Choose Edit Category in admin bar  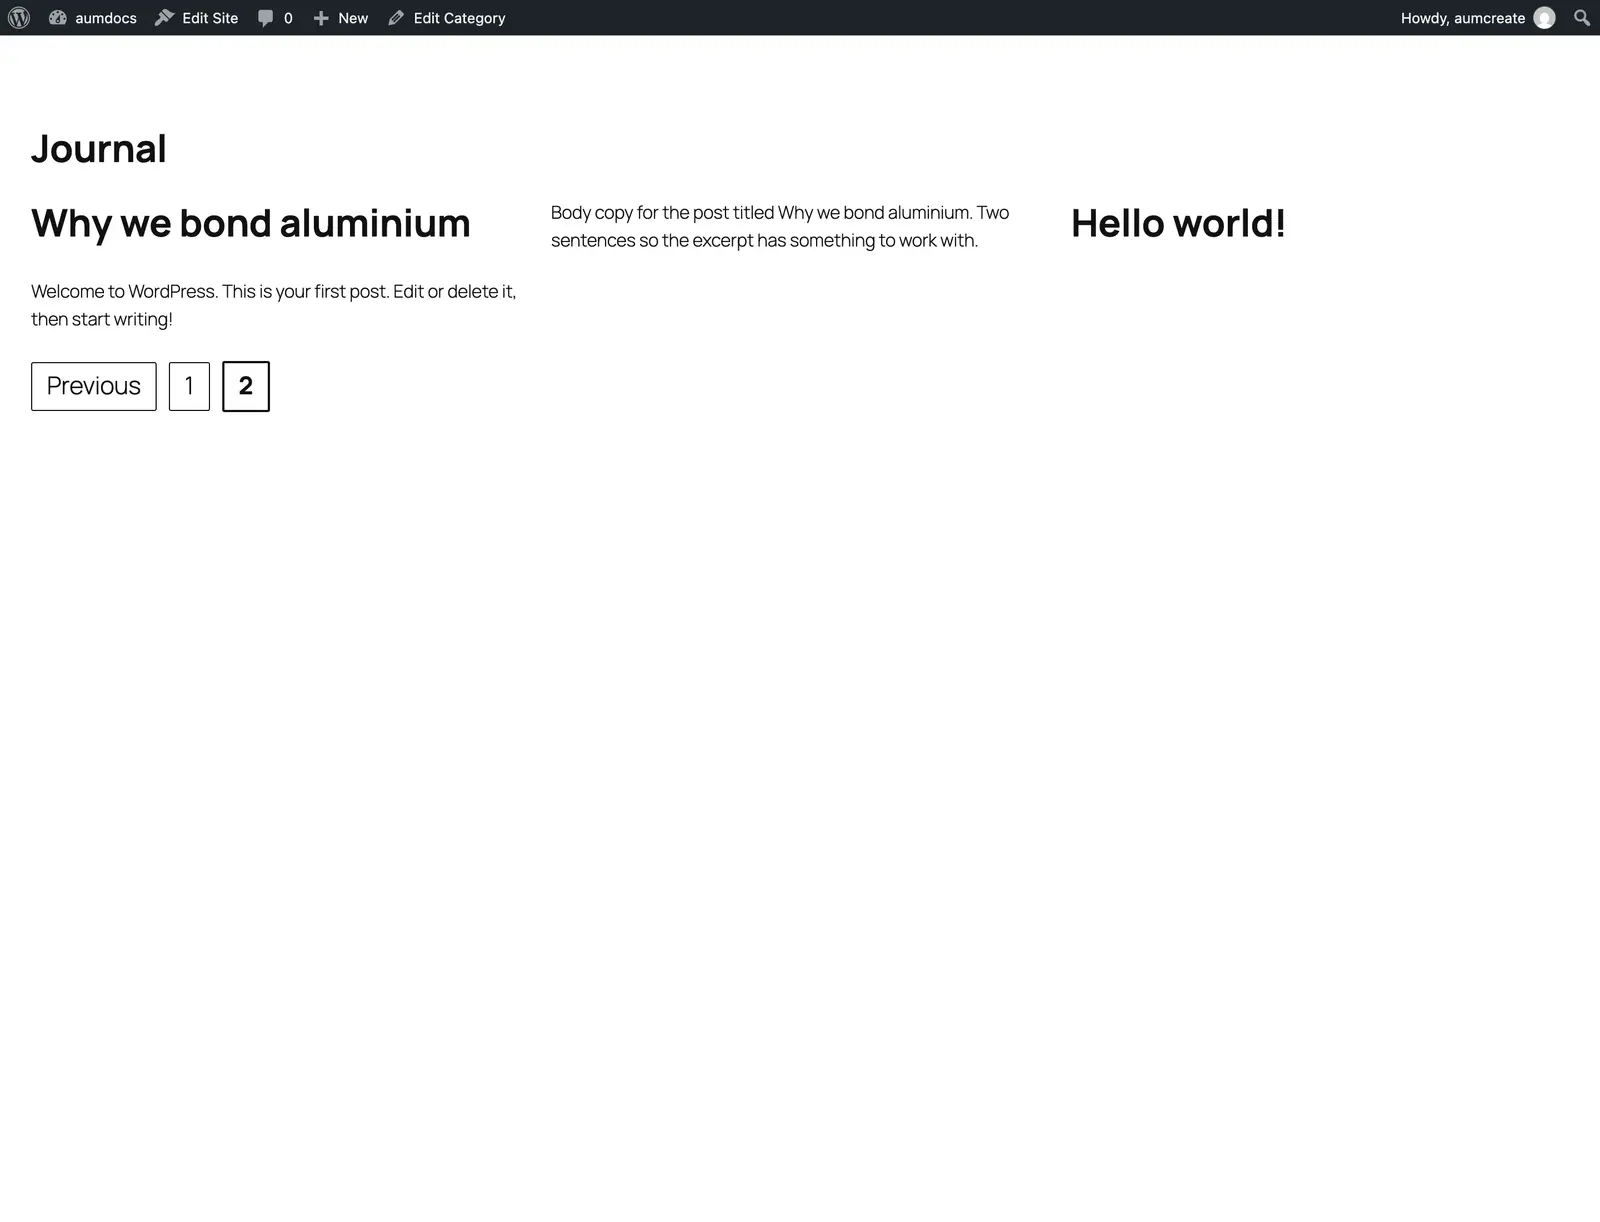coord(447,18)
